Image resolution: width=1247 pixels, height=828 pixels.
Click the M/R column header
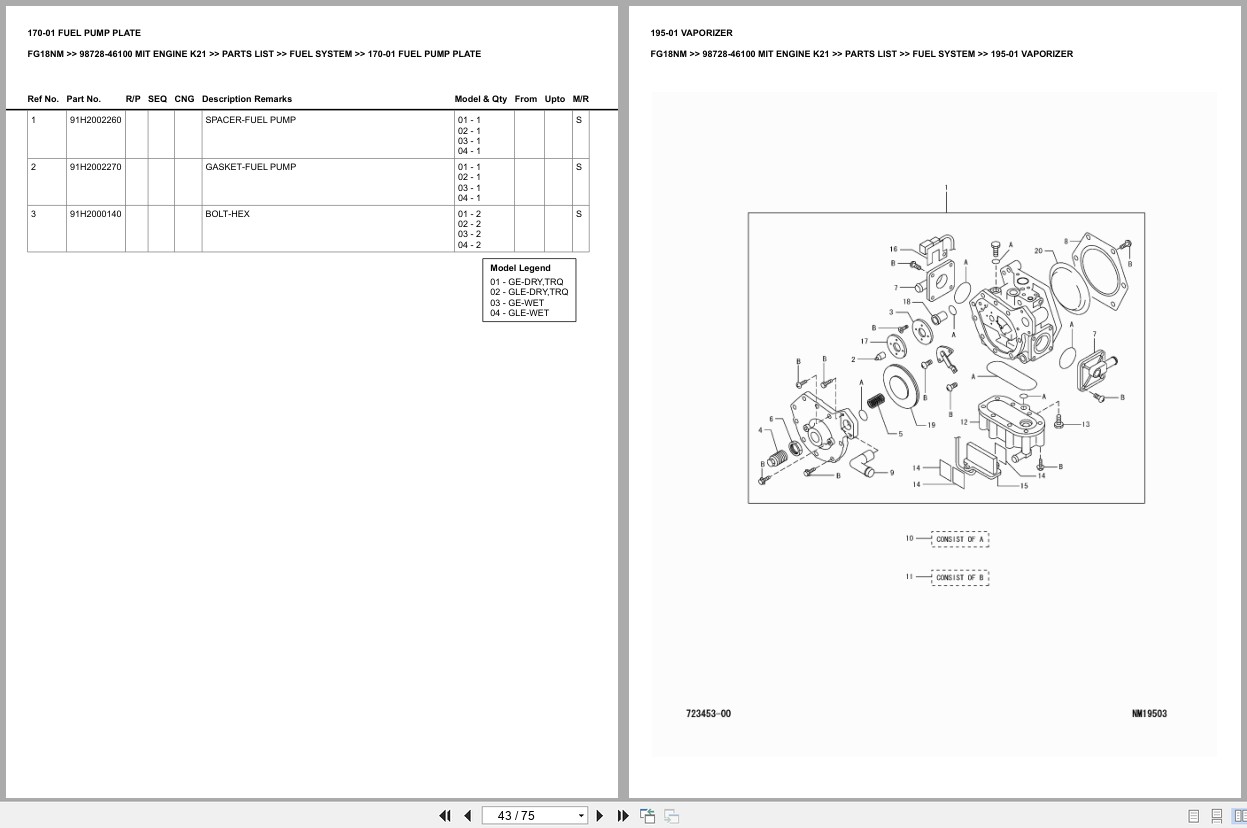click(581, 99)
